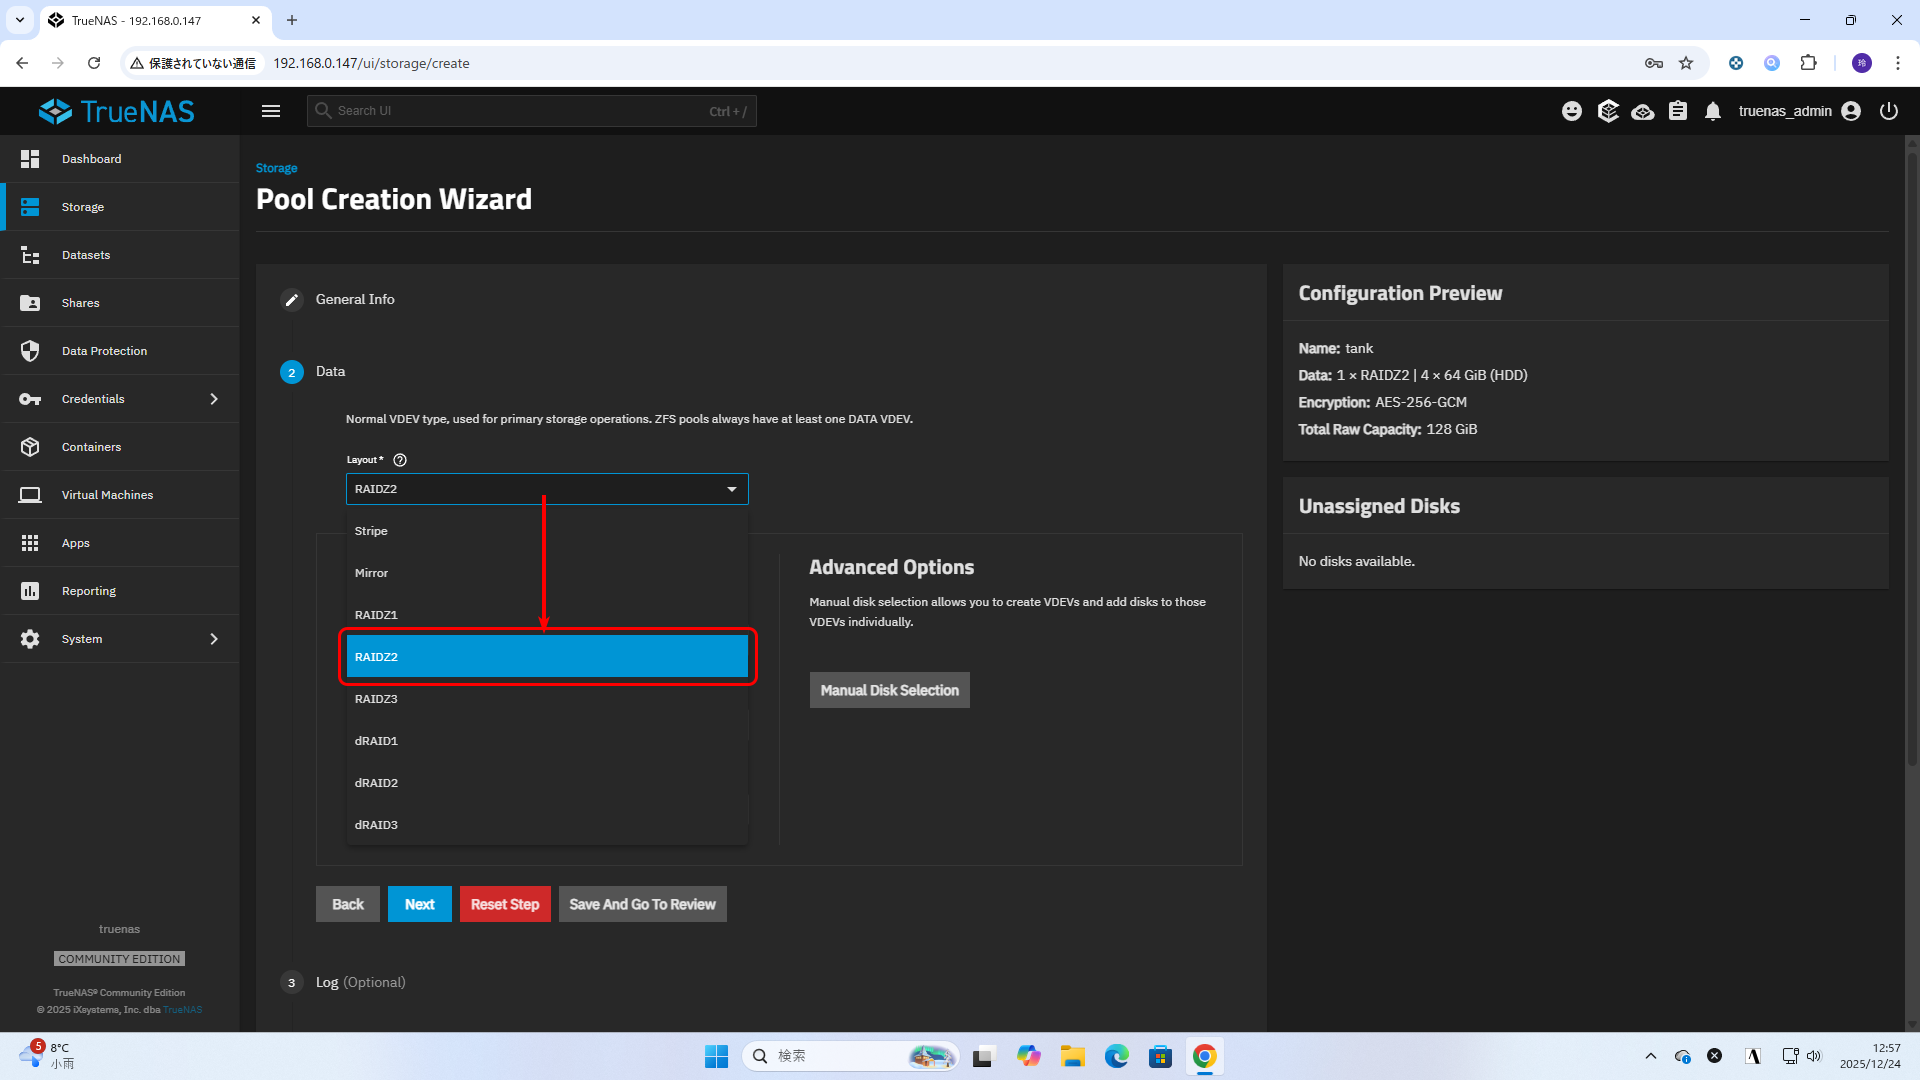Viewport: 1920px width, 1080px height.
Task: Click the feedback smiley face icon
Action: coord(1572,111)
